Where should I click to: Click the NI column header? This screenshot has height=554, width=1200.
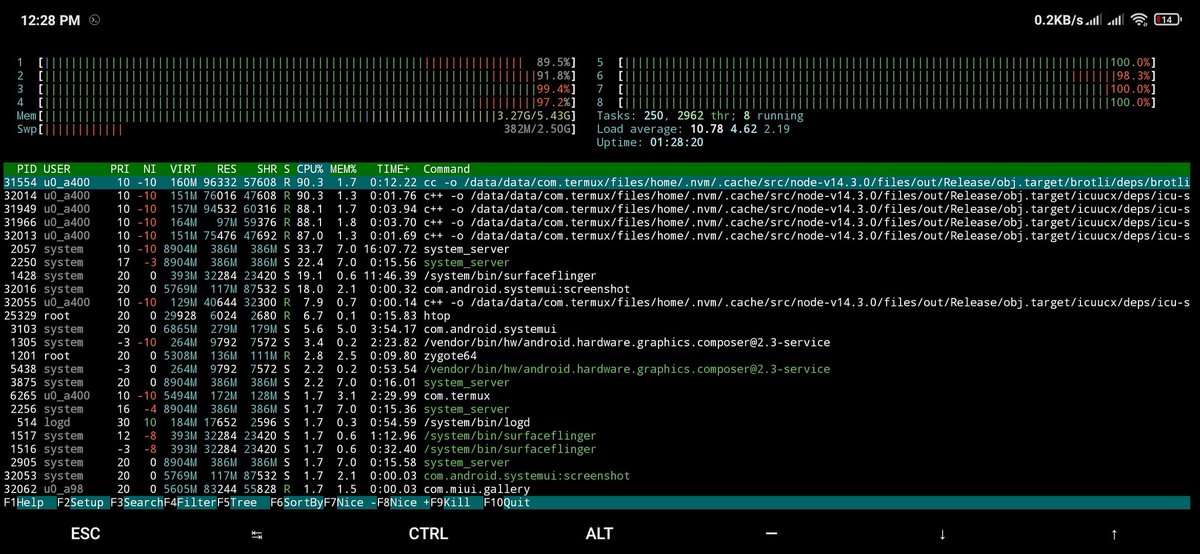150,169
